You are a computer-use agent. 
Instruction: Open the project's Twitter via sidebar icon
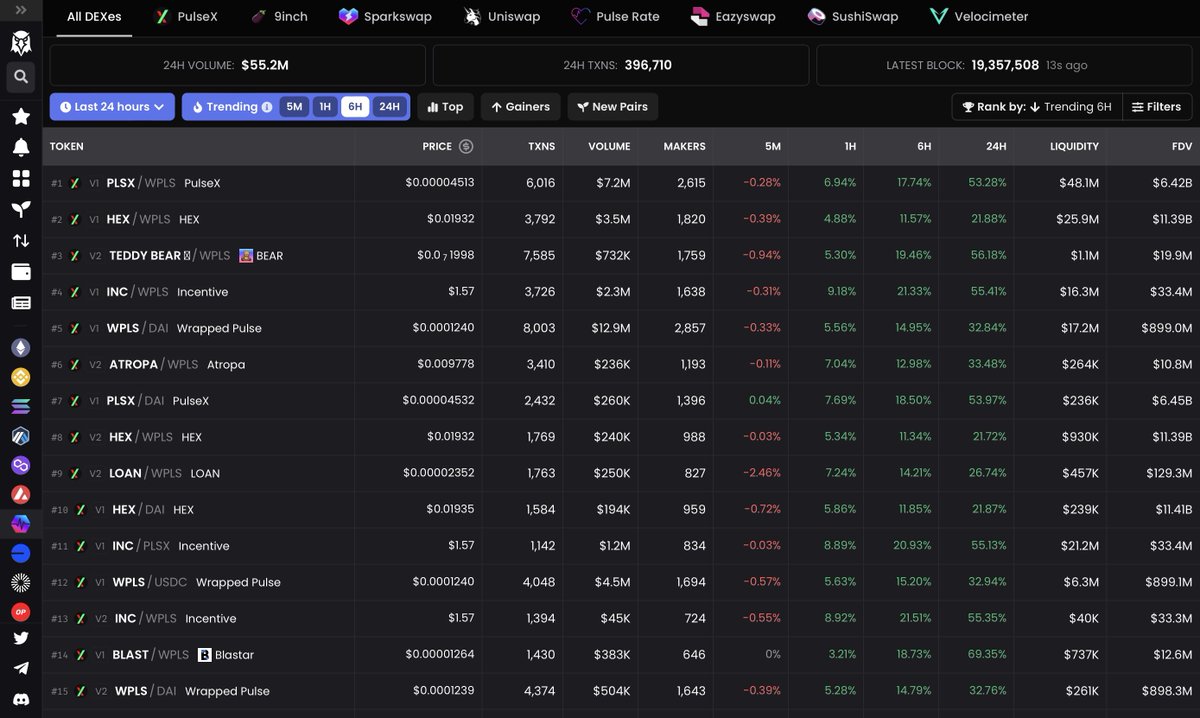click(x=20, y=637)
